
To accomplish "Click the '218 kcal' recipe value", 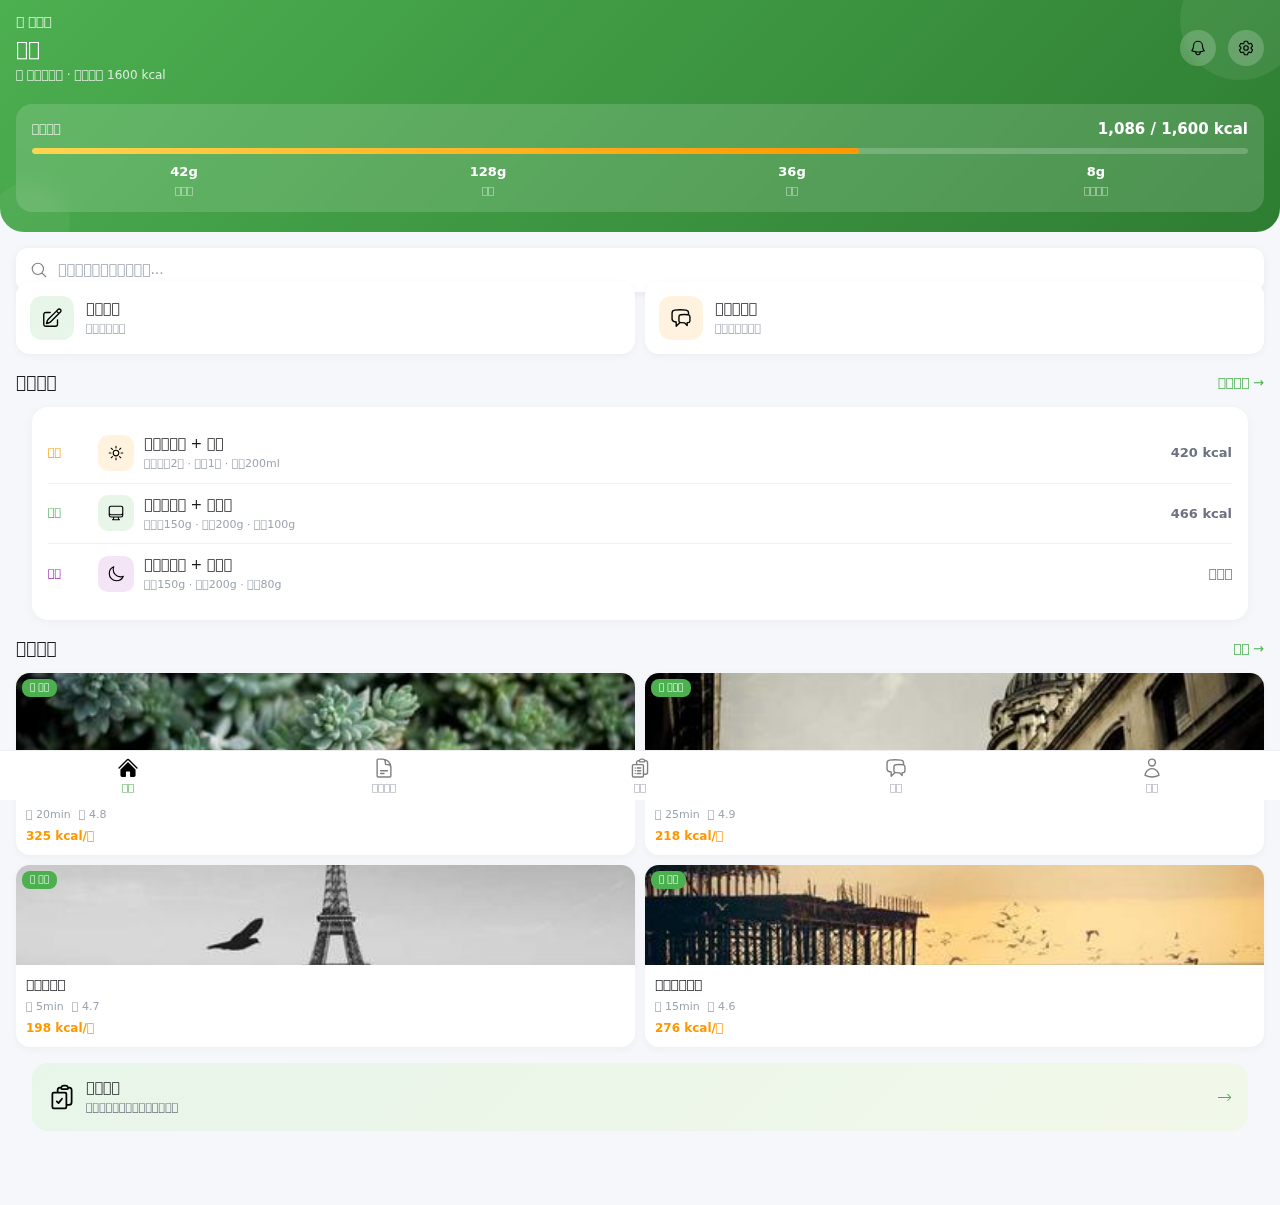I will 689,836.
